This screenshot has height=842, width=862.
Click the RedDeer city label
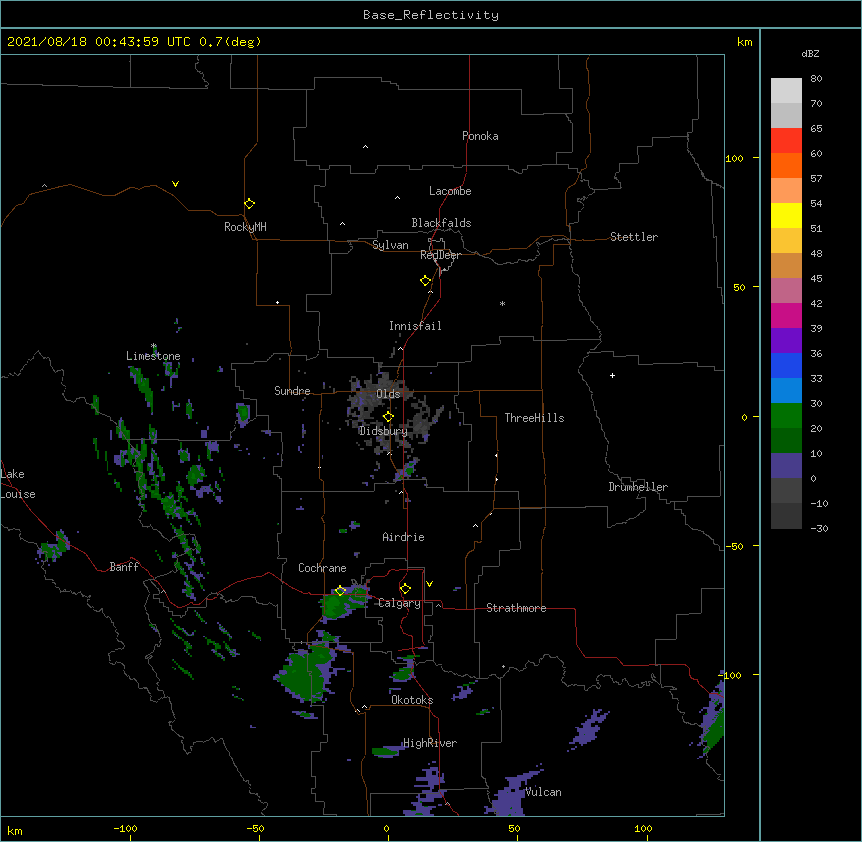pos(440,255)
